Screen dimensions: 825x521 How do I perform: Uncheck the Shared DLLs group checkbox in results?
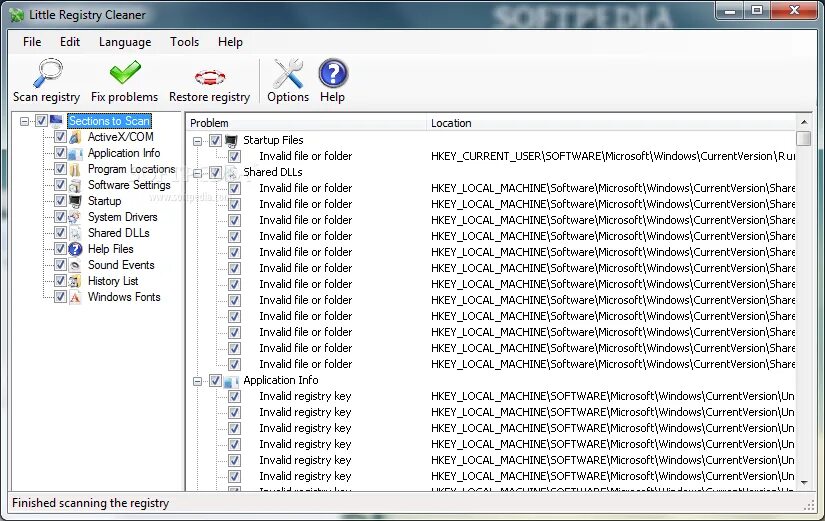pyautogui.click(x=215, y=173)
